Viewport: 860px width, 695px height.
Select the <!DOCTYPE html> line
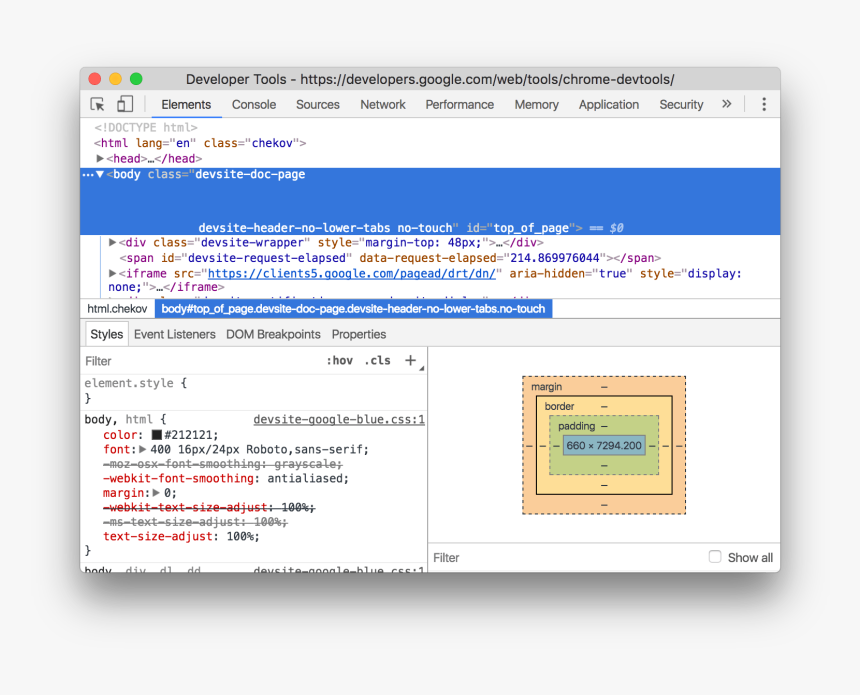[146, 127]
